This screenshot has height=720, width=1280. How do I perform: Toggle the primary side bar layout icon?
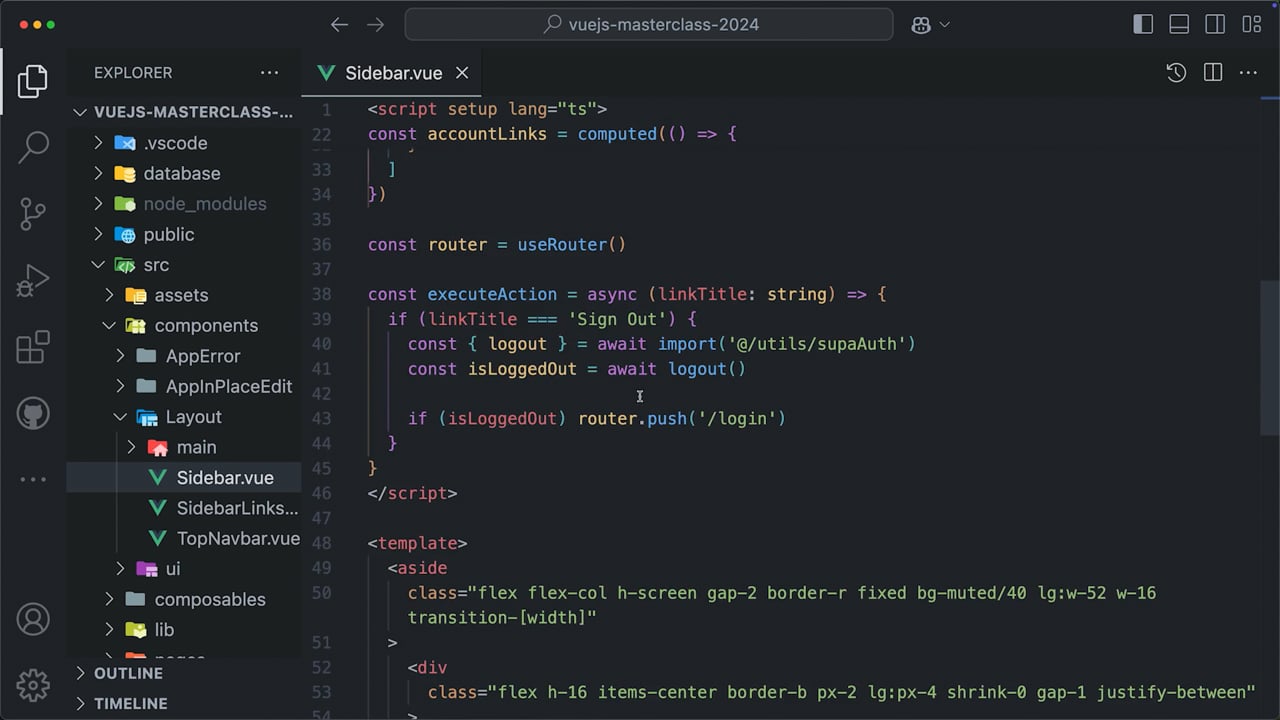(1143, 25)
